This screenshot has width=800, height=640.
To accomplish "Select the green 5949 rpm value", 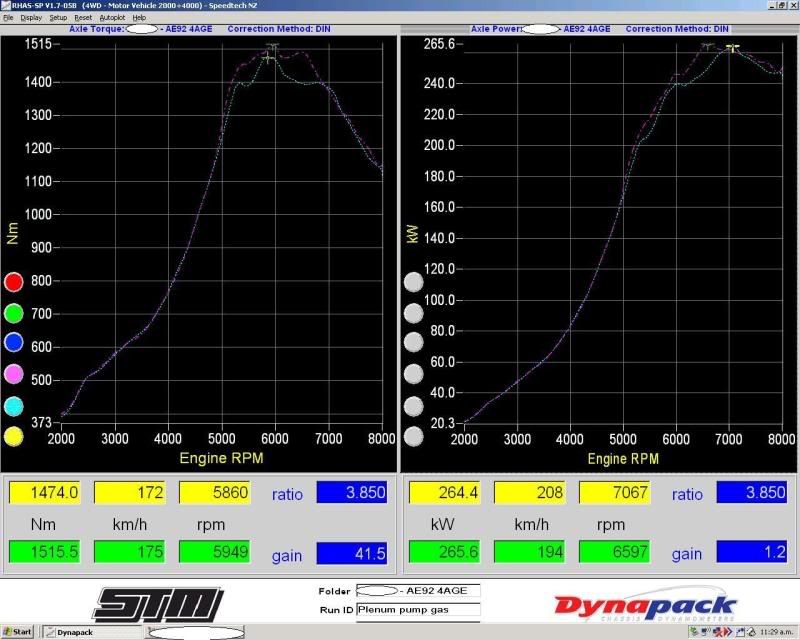I will point(215,552).
